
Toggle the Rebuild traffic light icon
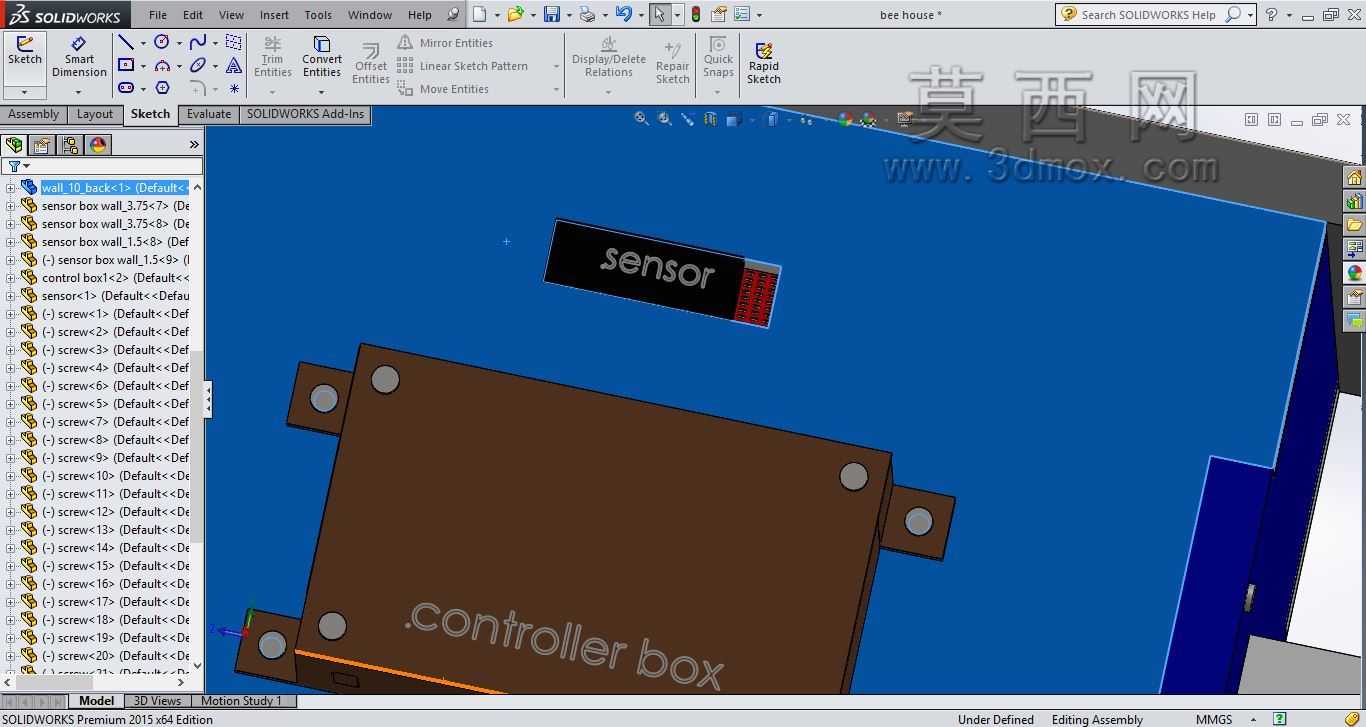pyautogui.click(x=695, y=15)
